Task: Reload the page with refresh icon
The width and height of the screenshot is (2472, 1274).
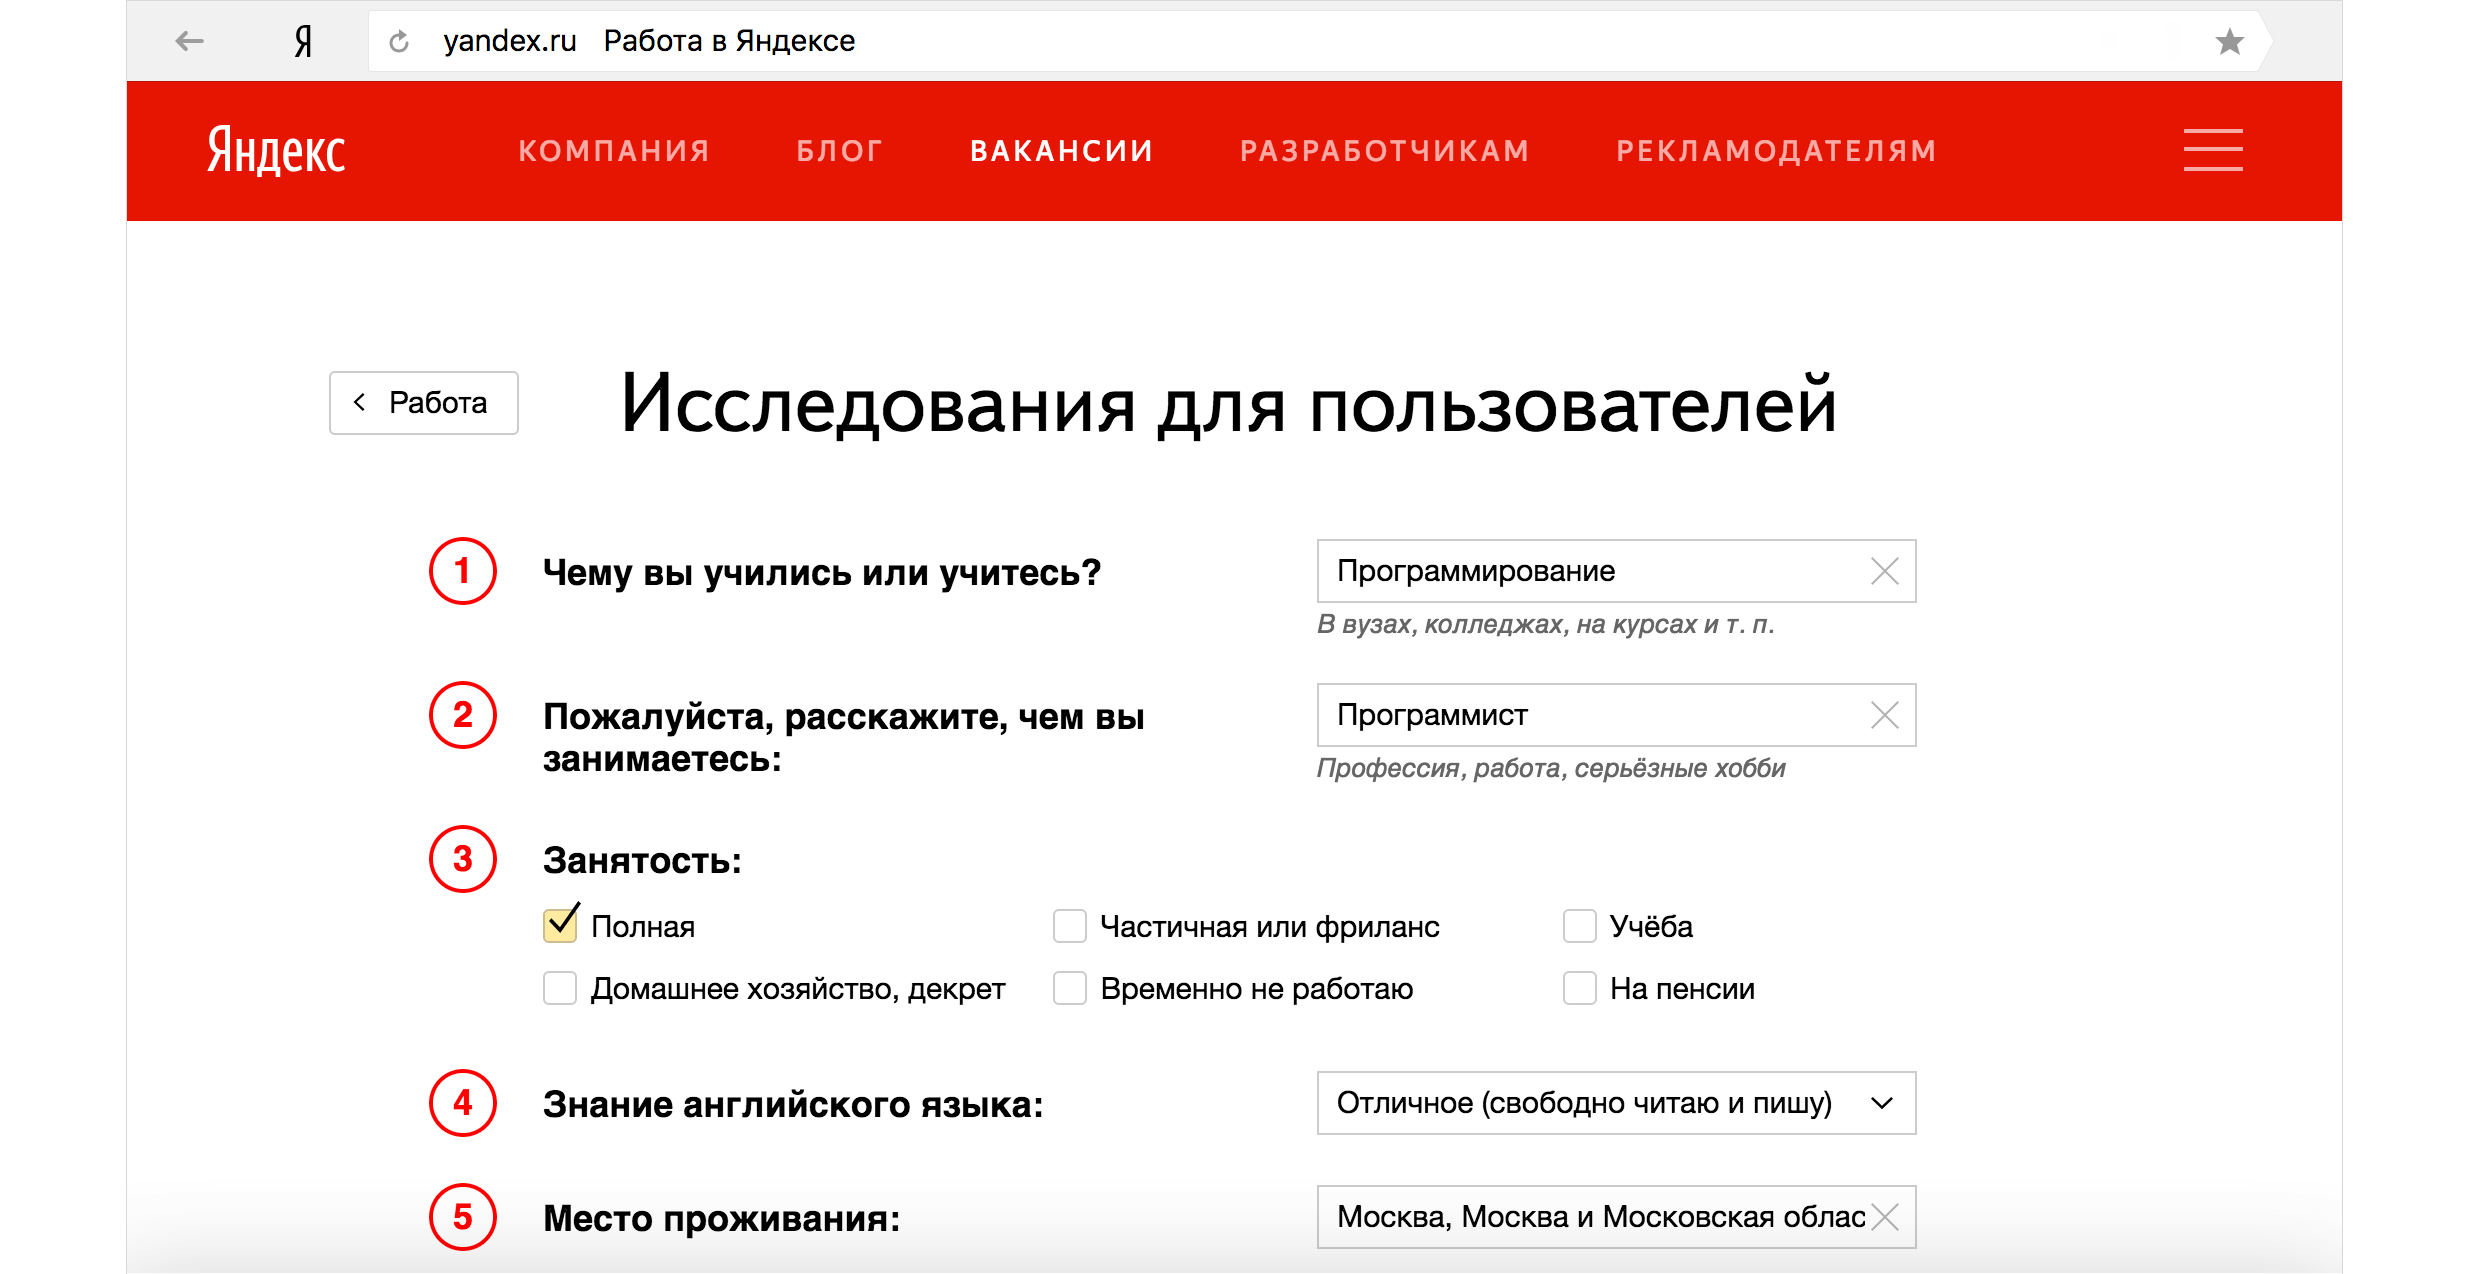Action: [x=399, y=41]
